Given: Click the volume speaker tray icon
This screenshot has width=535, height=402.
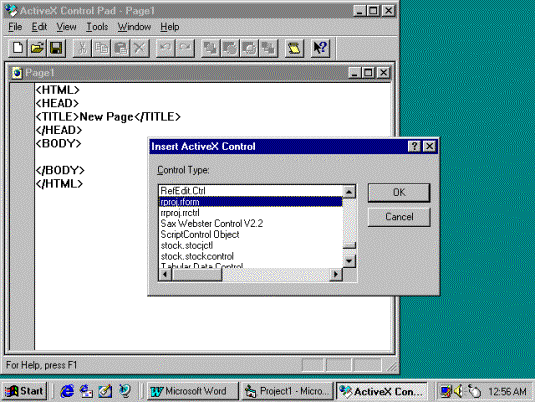Looking at the screenshot, I should pyautogui.click(x=458, y=391).
